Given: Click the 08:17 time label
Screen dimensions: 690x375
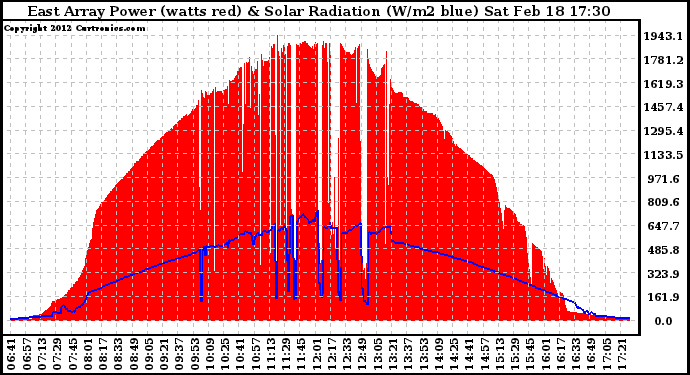Looking at the screenshot, I should tap(103, 354).
